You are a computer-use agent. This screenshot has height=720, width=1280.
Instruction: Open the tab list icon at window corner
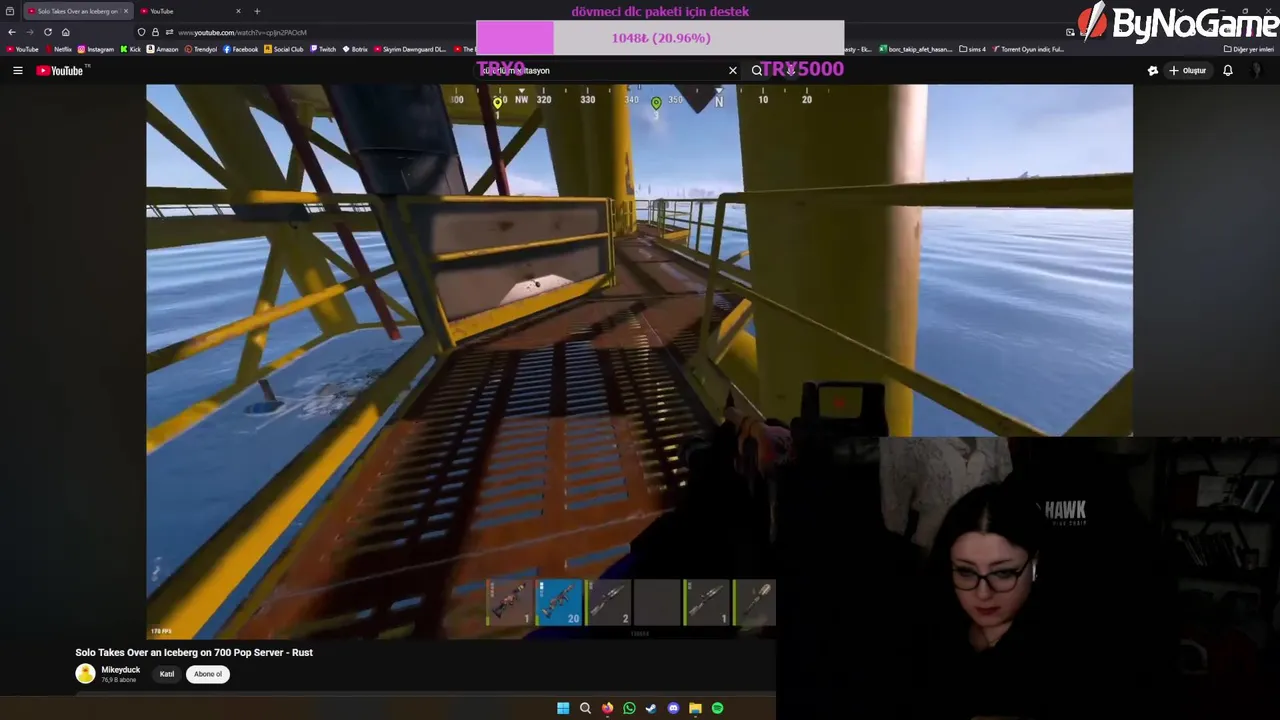click(10, 11)
